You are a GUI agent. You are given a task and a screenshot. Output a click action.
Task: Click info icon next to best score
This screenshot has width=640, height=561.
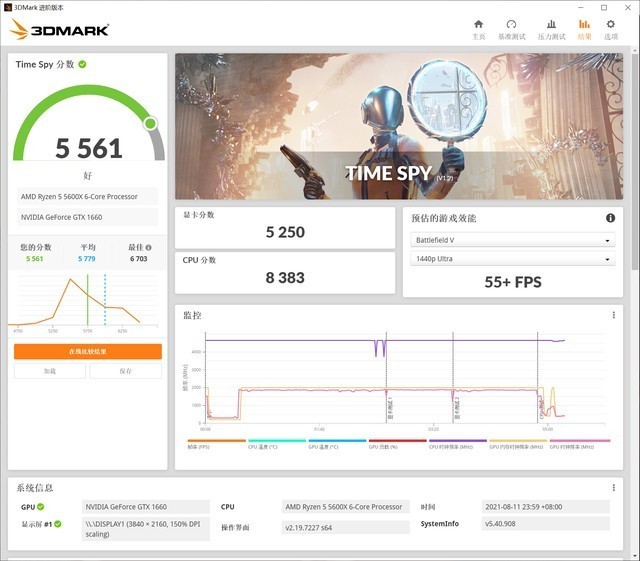coord(149,247)
